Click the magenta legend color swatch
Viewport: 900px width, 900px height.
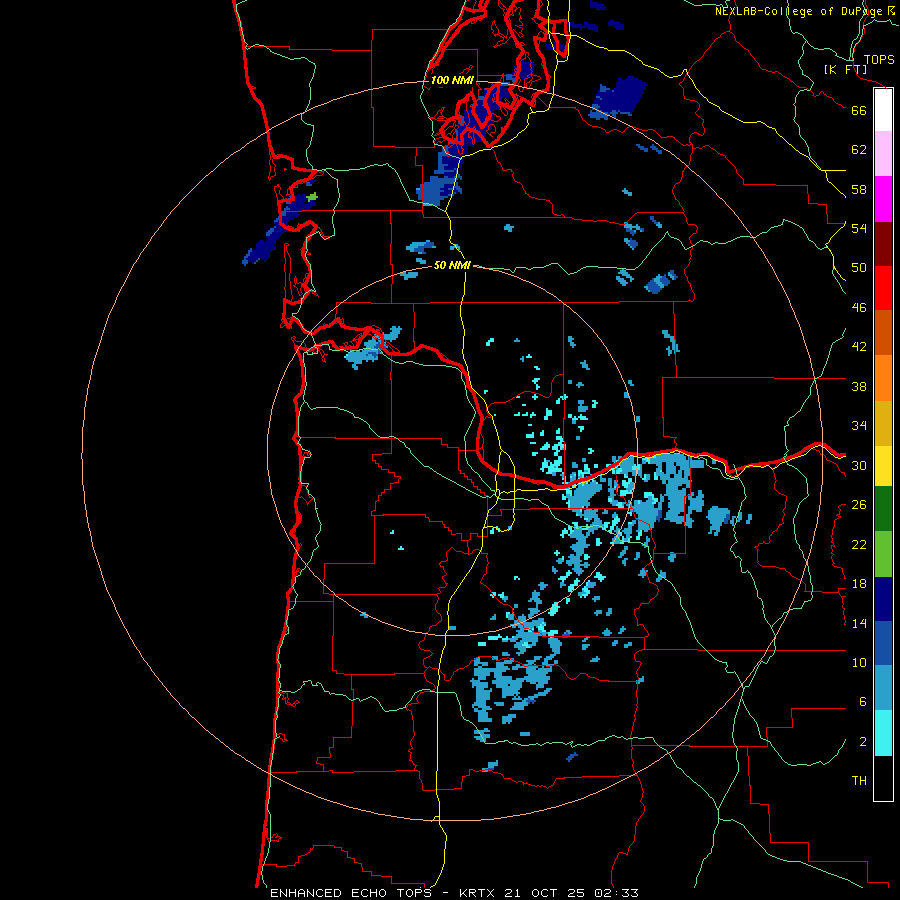click(x=883, y=199)
